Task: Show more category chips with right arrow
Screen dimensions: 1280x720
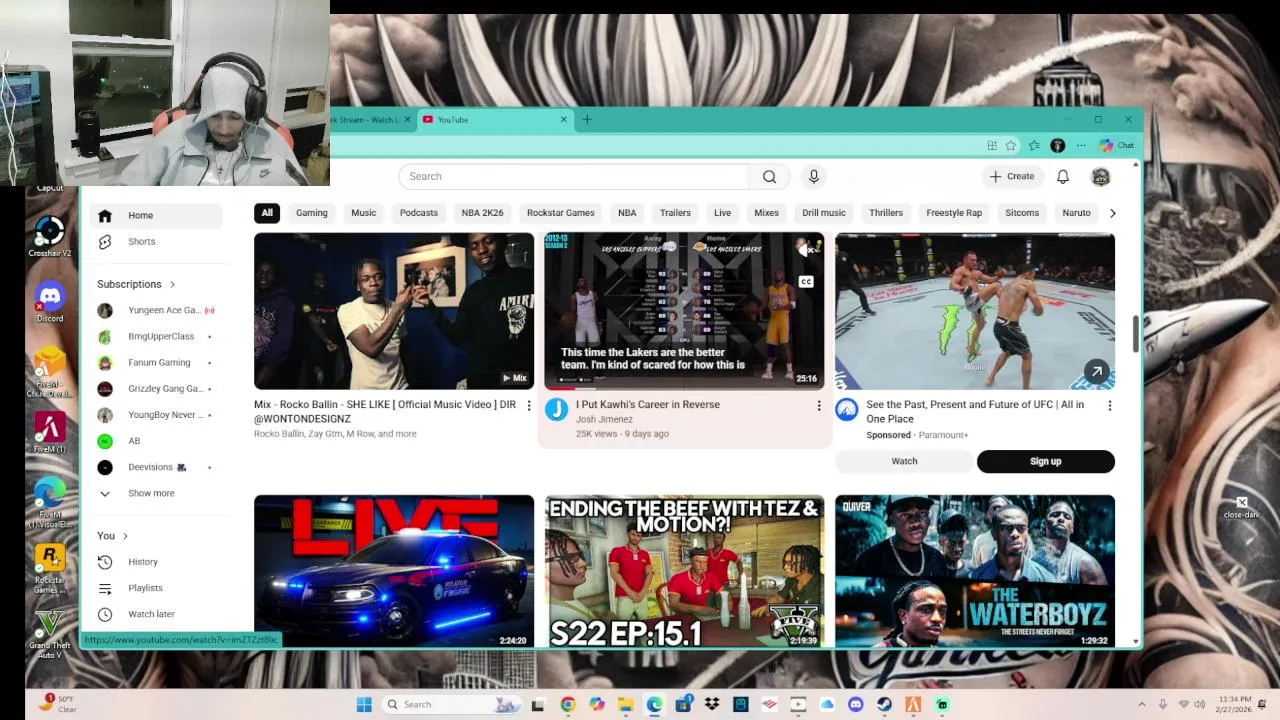Action: pyautogui.click(x=1112, y=213)
